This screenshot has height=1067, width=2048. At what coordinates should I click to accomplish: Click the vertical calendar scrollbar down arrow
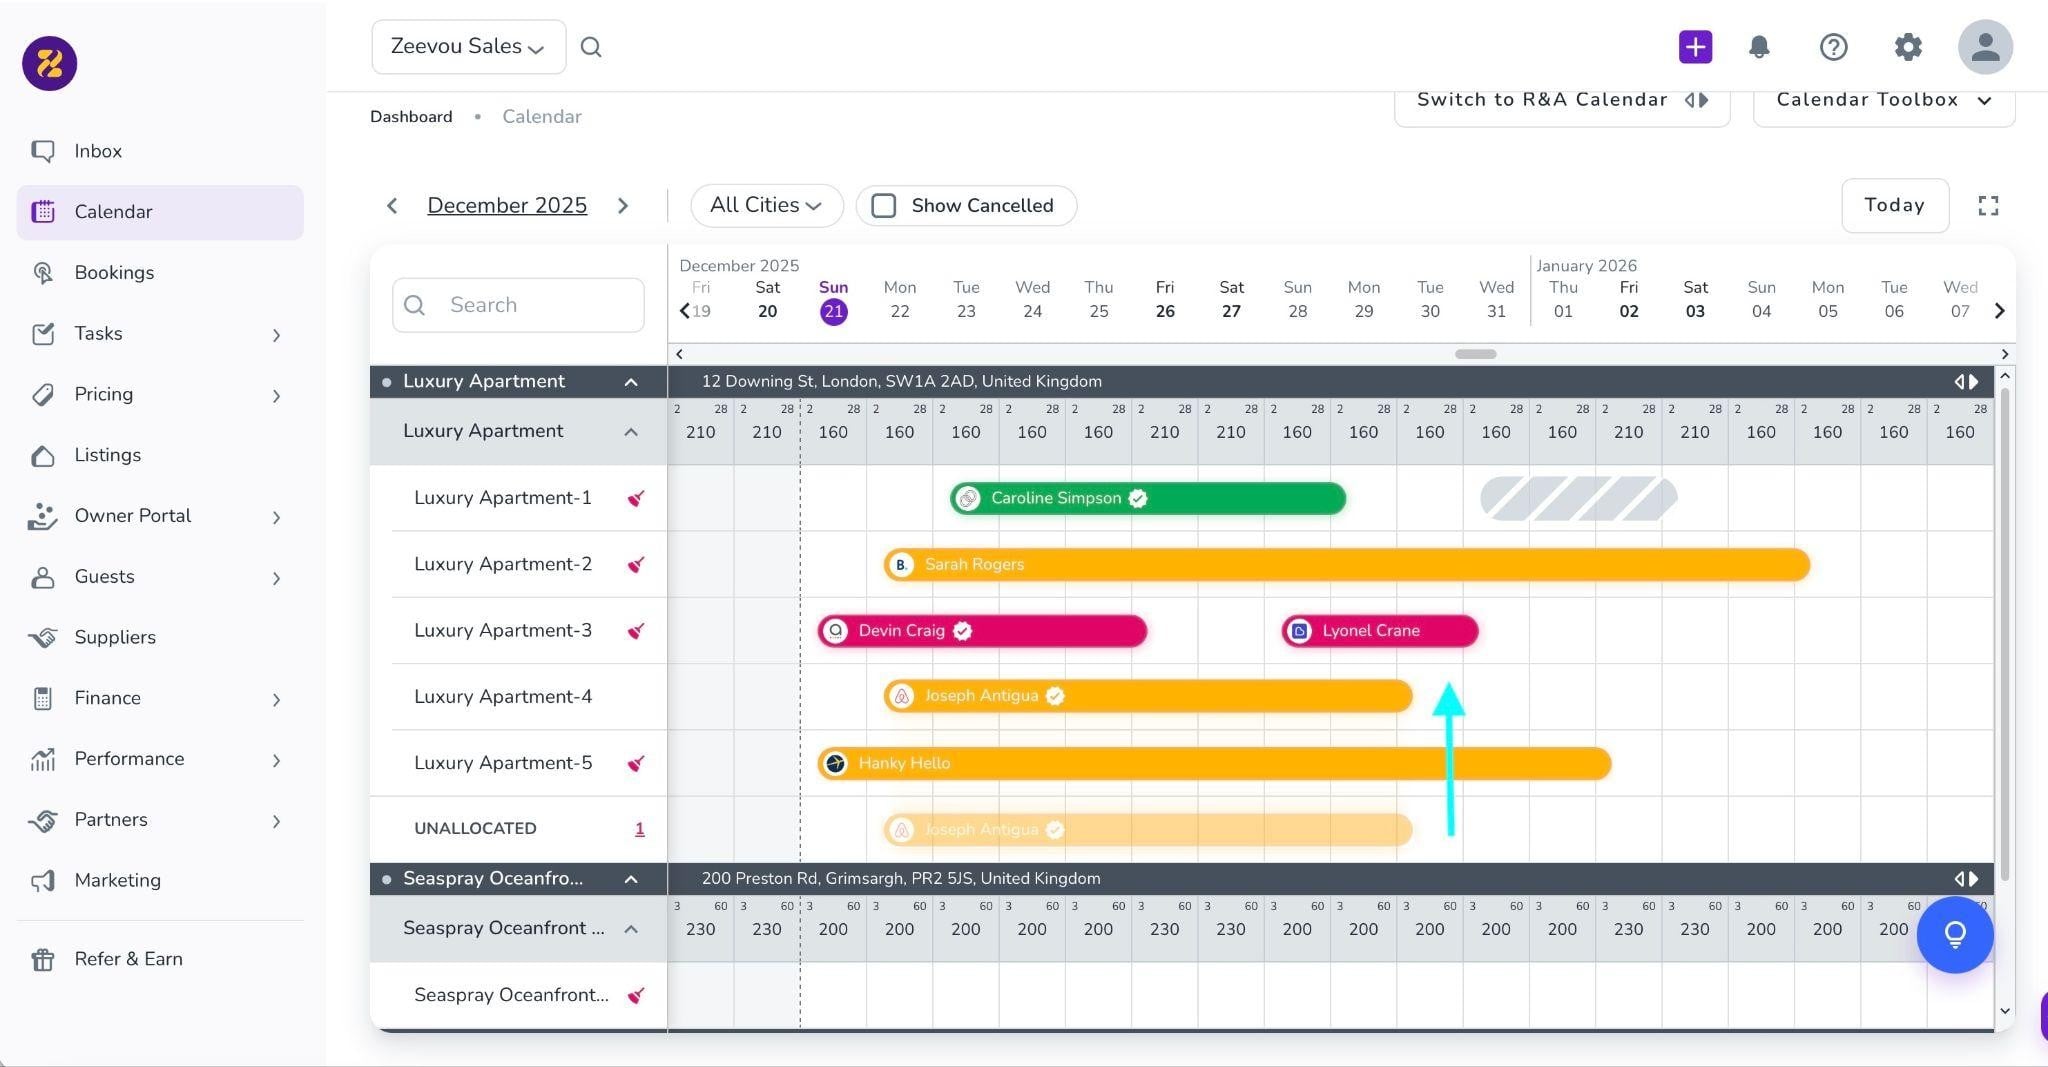pos(2004,1011)
